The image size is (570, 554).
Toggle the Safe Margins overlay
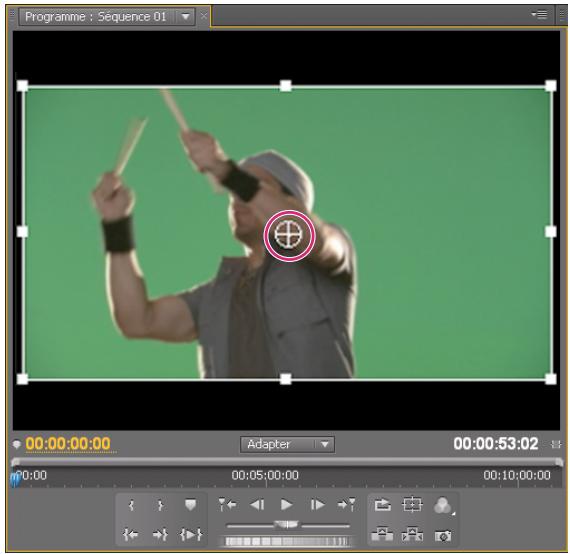click(x=412, y=505)
